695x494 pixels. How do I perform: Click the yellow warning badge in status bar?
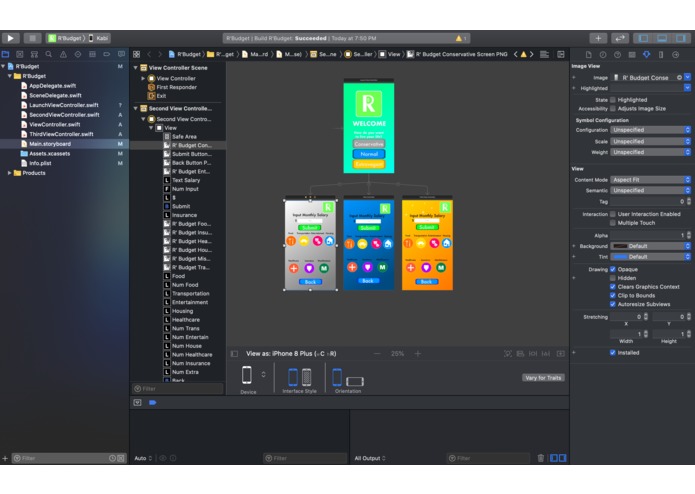(x=461, y=38)
